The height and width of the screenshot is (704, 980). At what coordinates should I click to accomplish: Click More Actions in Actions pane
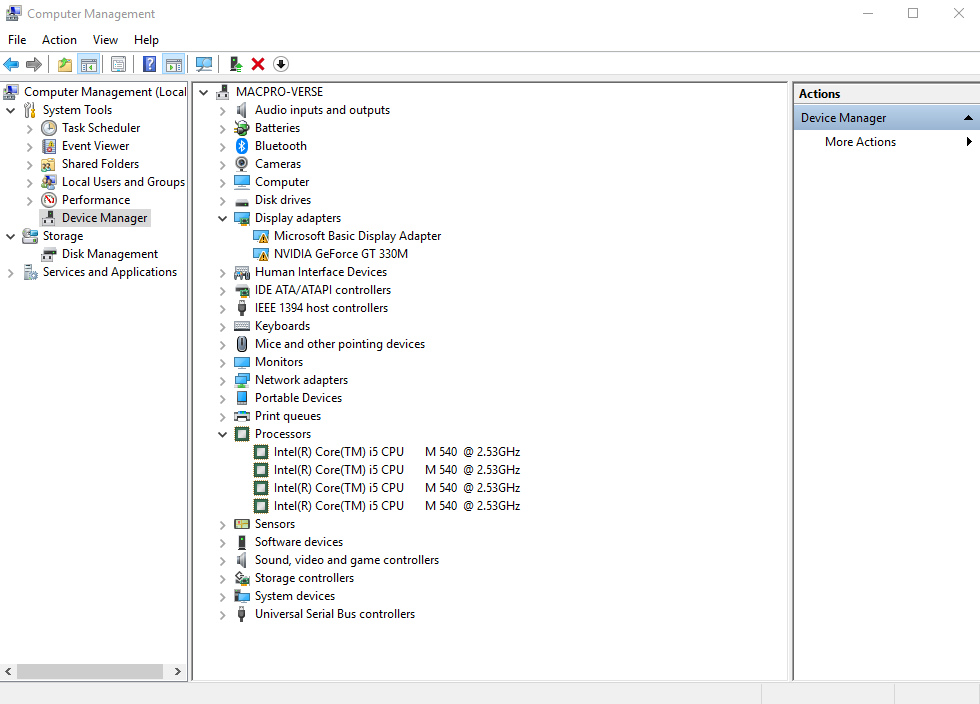pos(860,142)
